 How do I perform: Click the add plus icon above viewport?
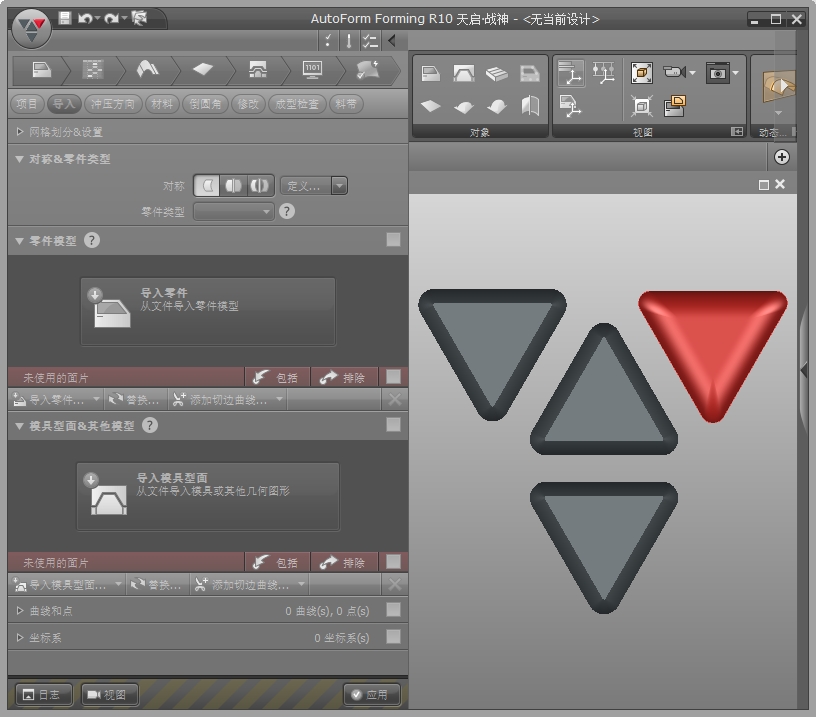[782, 157]
